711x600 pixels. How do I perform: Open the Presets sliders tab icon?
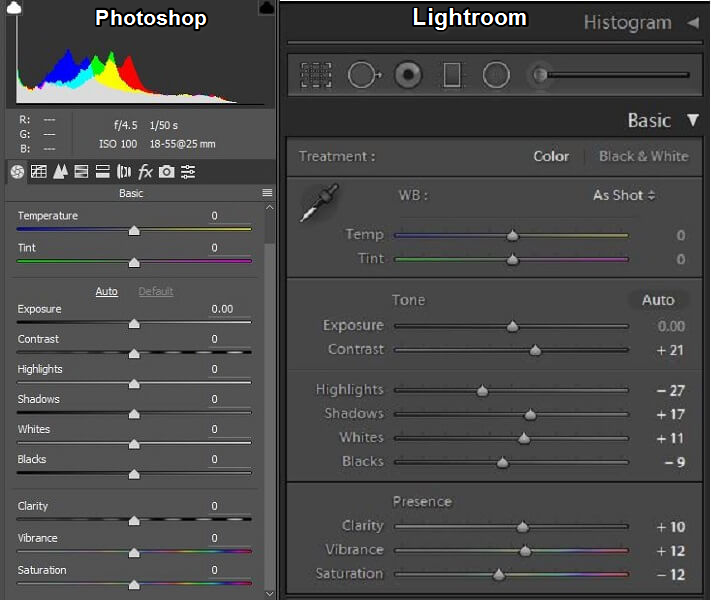(188, 171)
